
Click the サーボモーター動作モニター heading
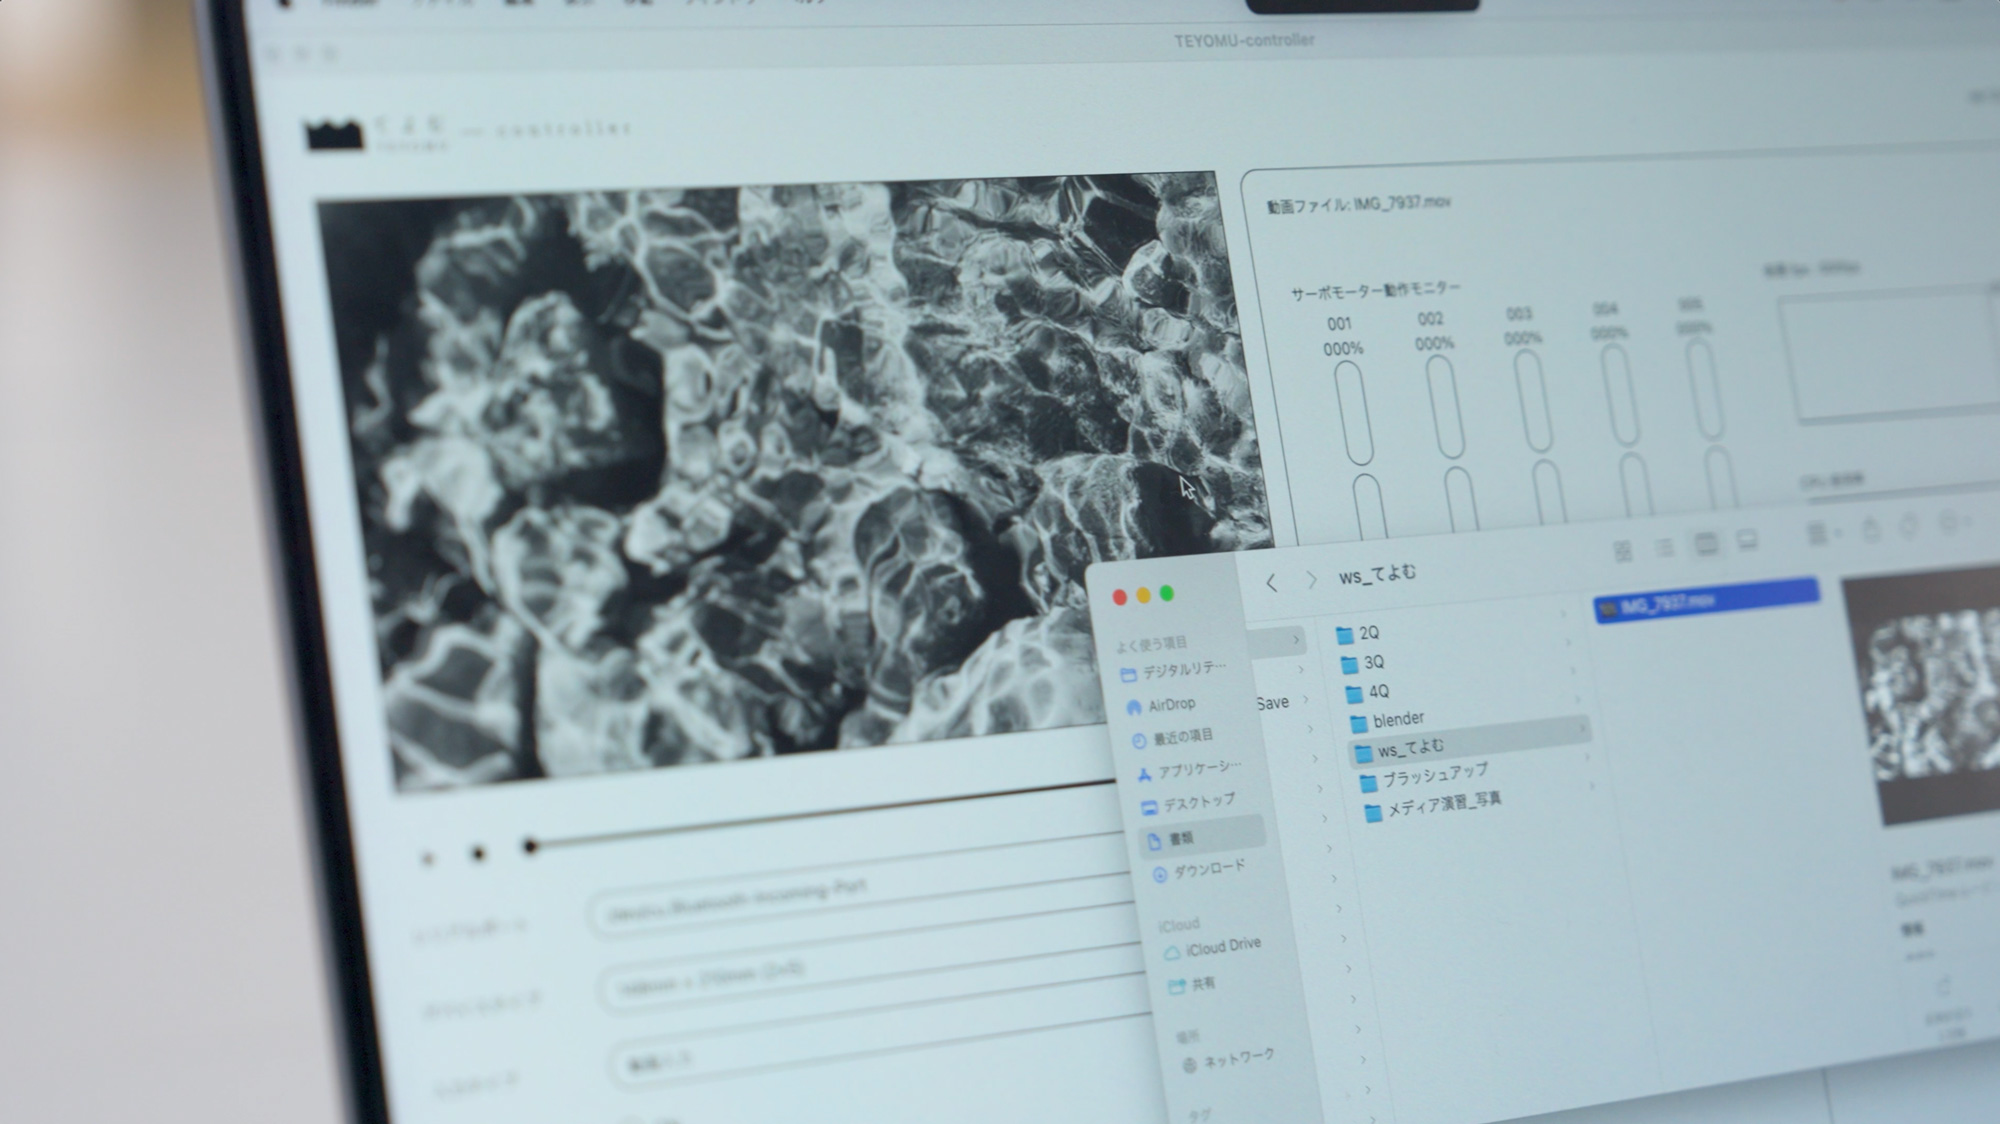tap(1375, 291)
